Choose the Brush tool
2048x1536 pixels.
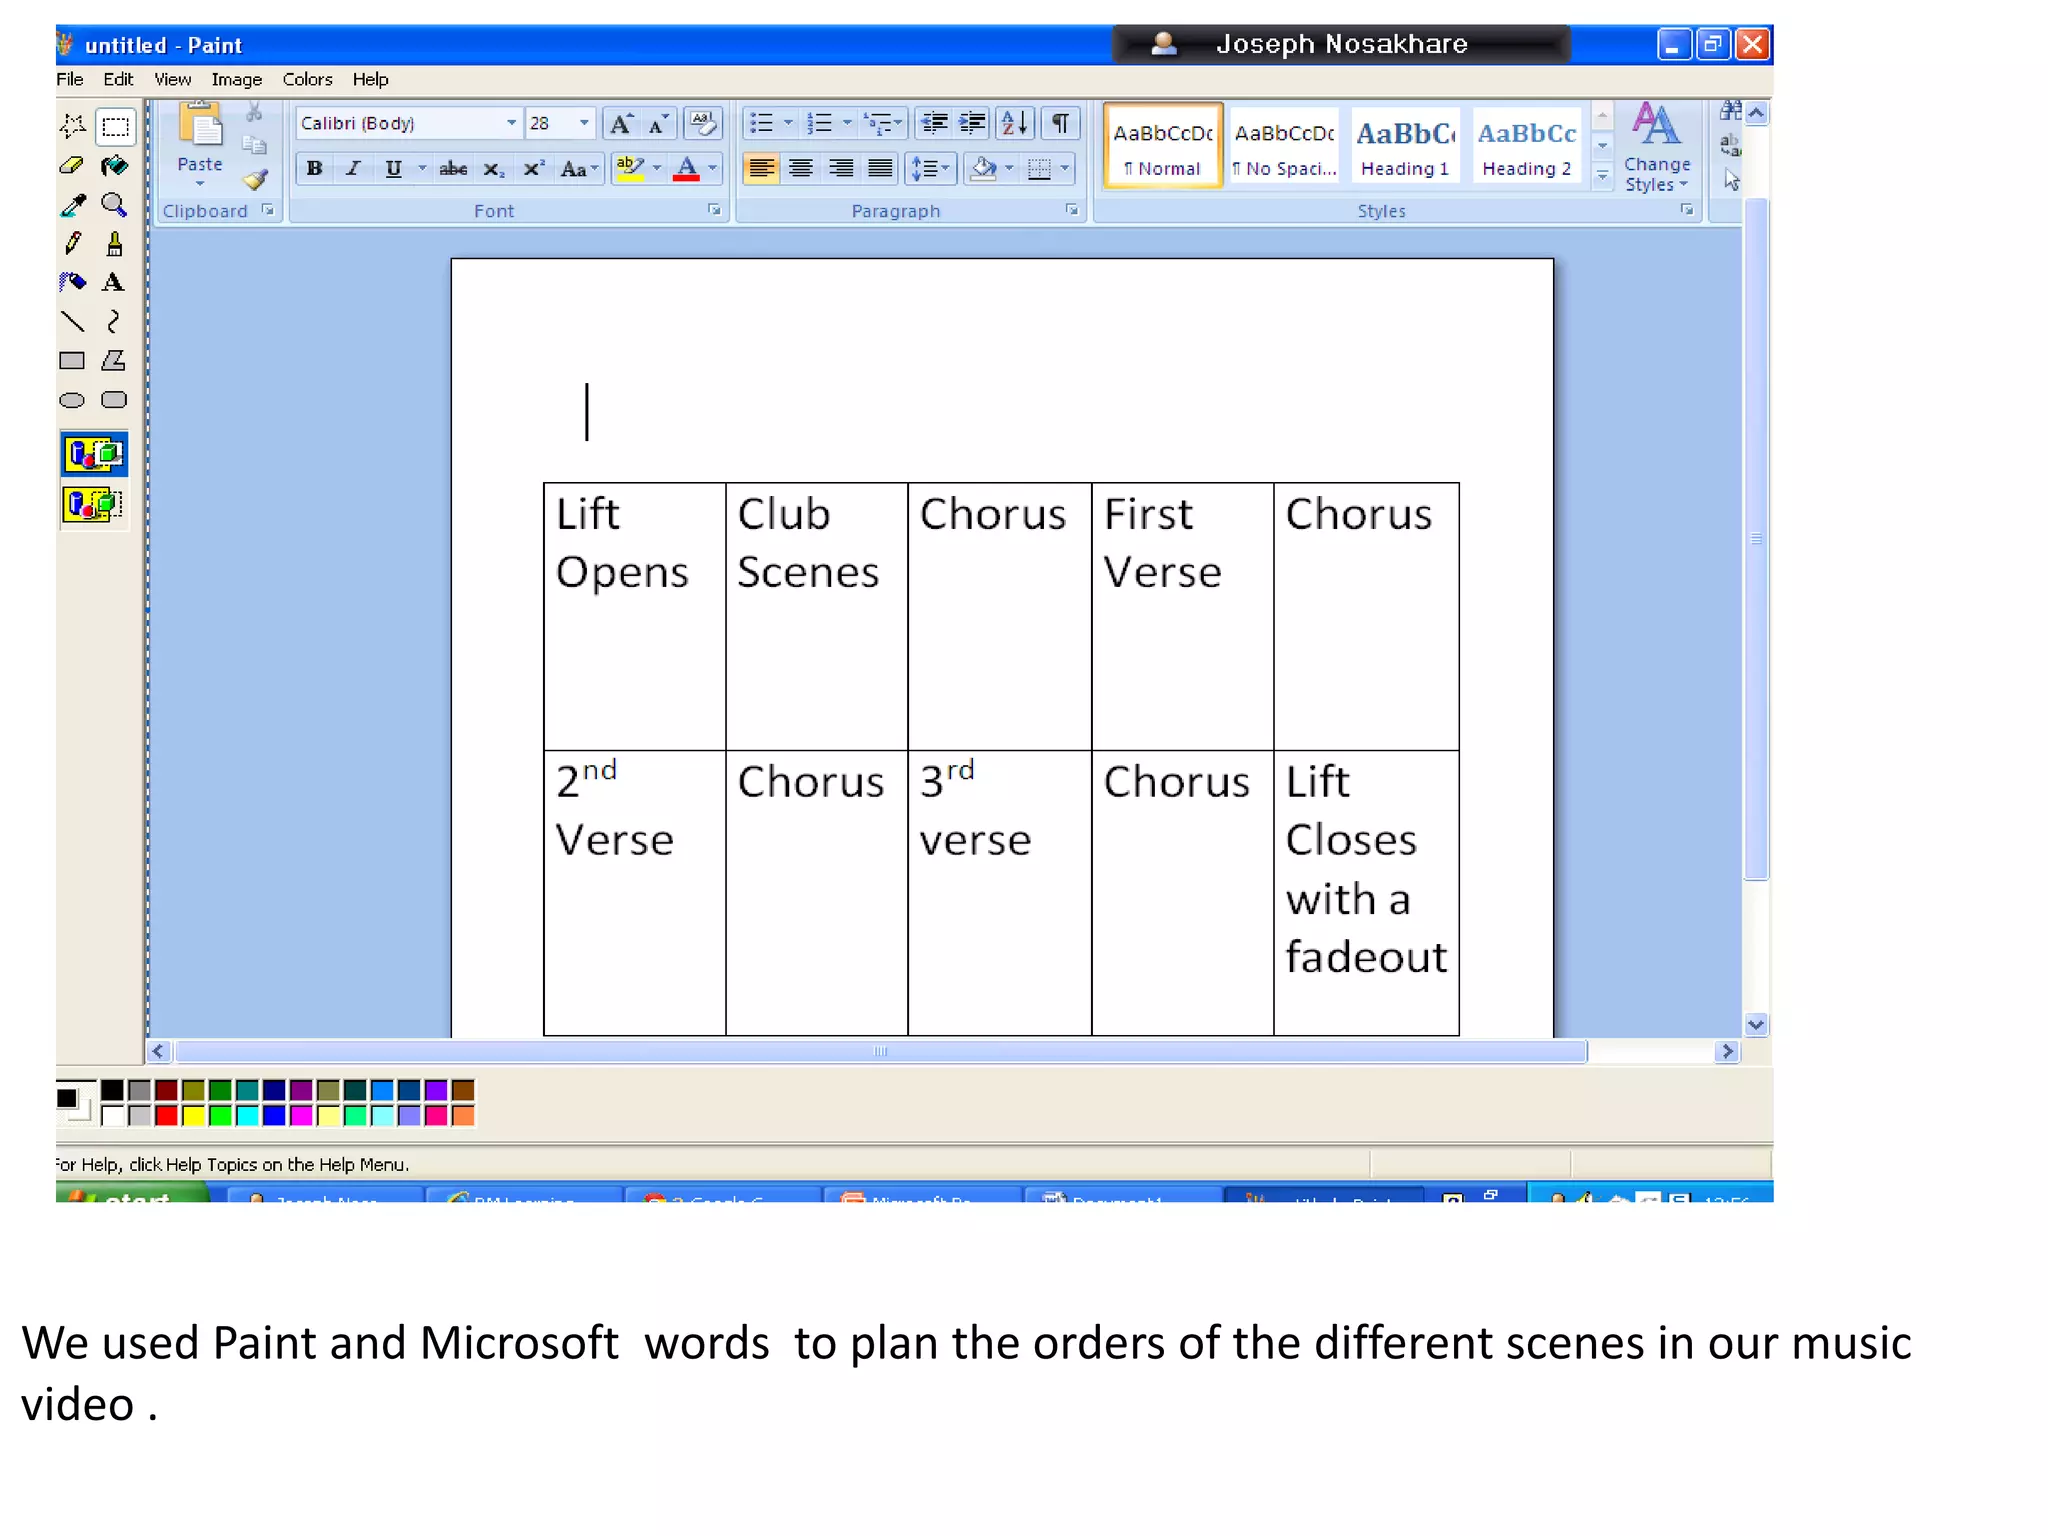point(115,244)
